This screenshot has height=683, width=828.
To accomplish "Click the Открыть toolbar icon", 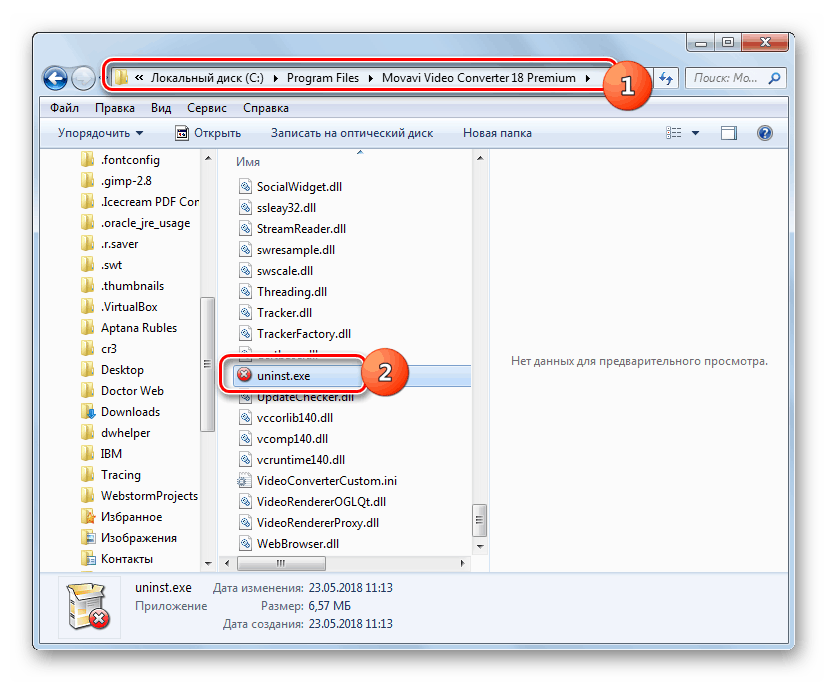I will pyautogui.click(x=182, y=133).
